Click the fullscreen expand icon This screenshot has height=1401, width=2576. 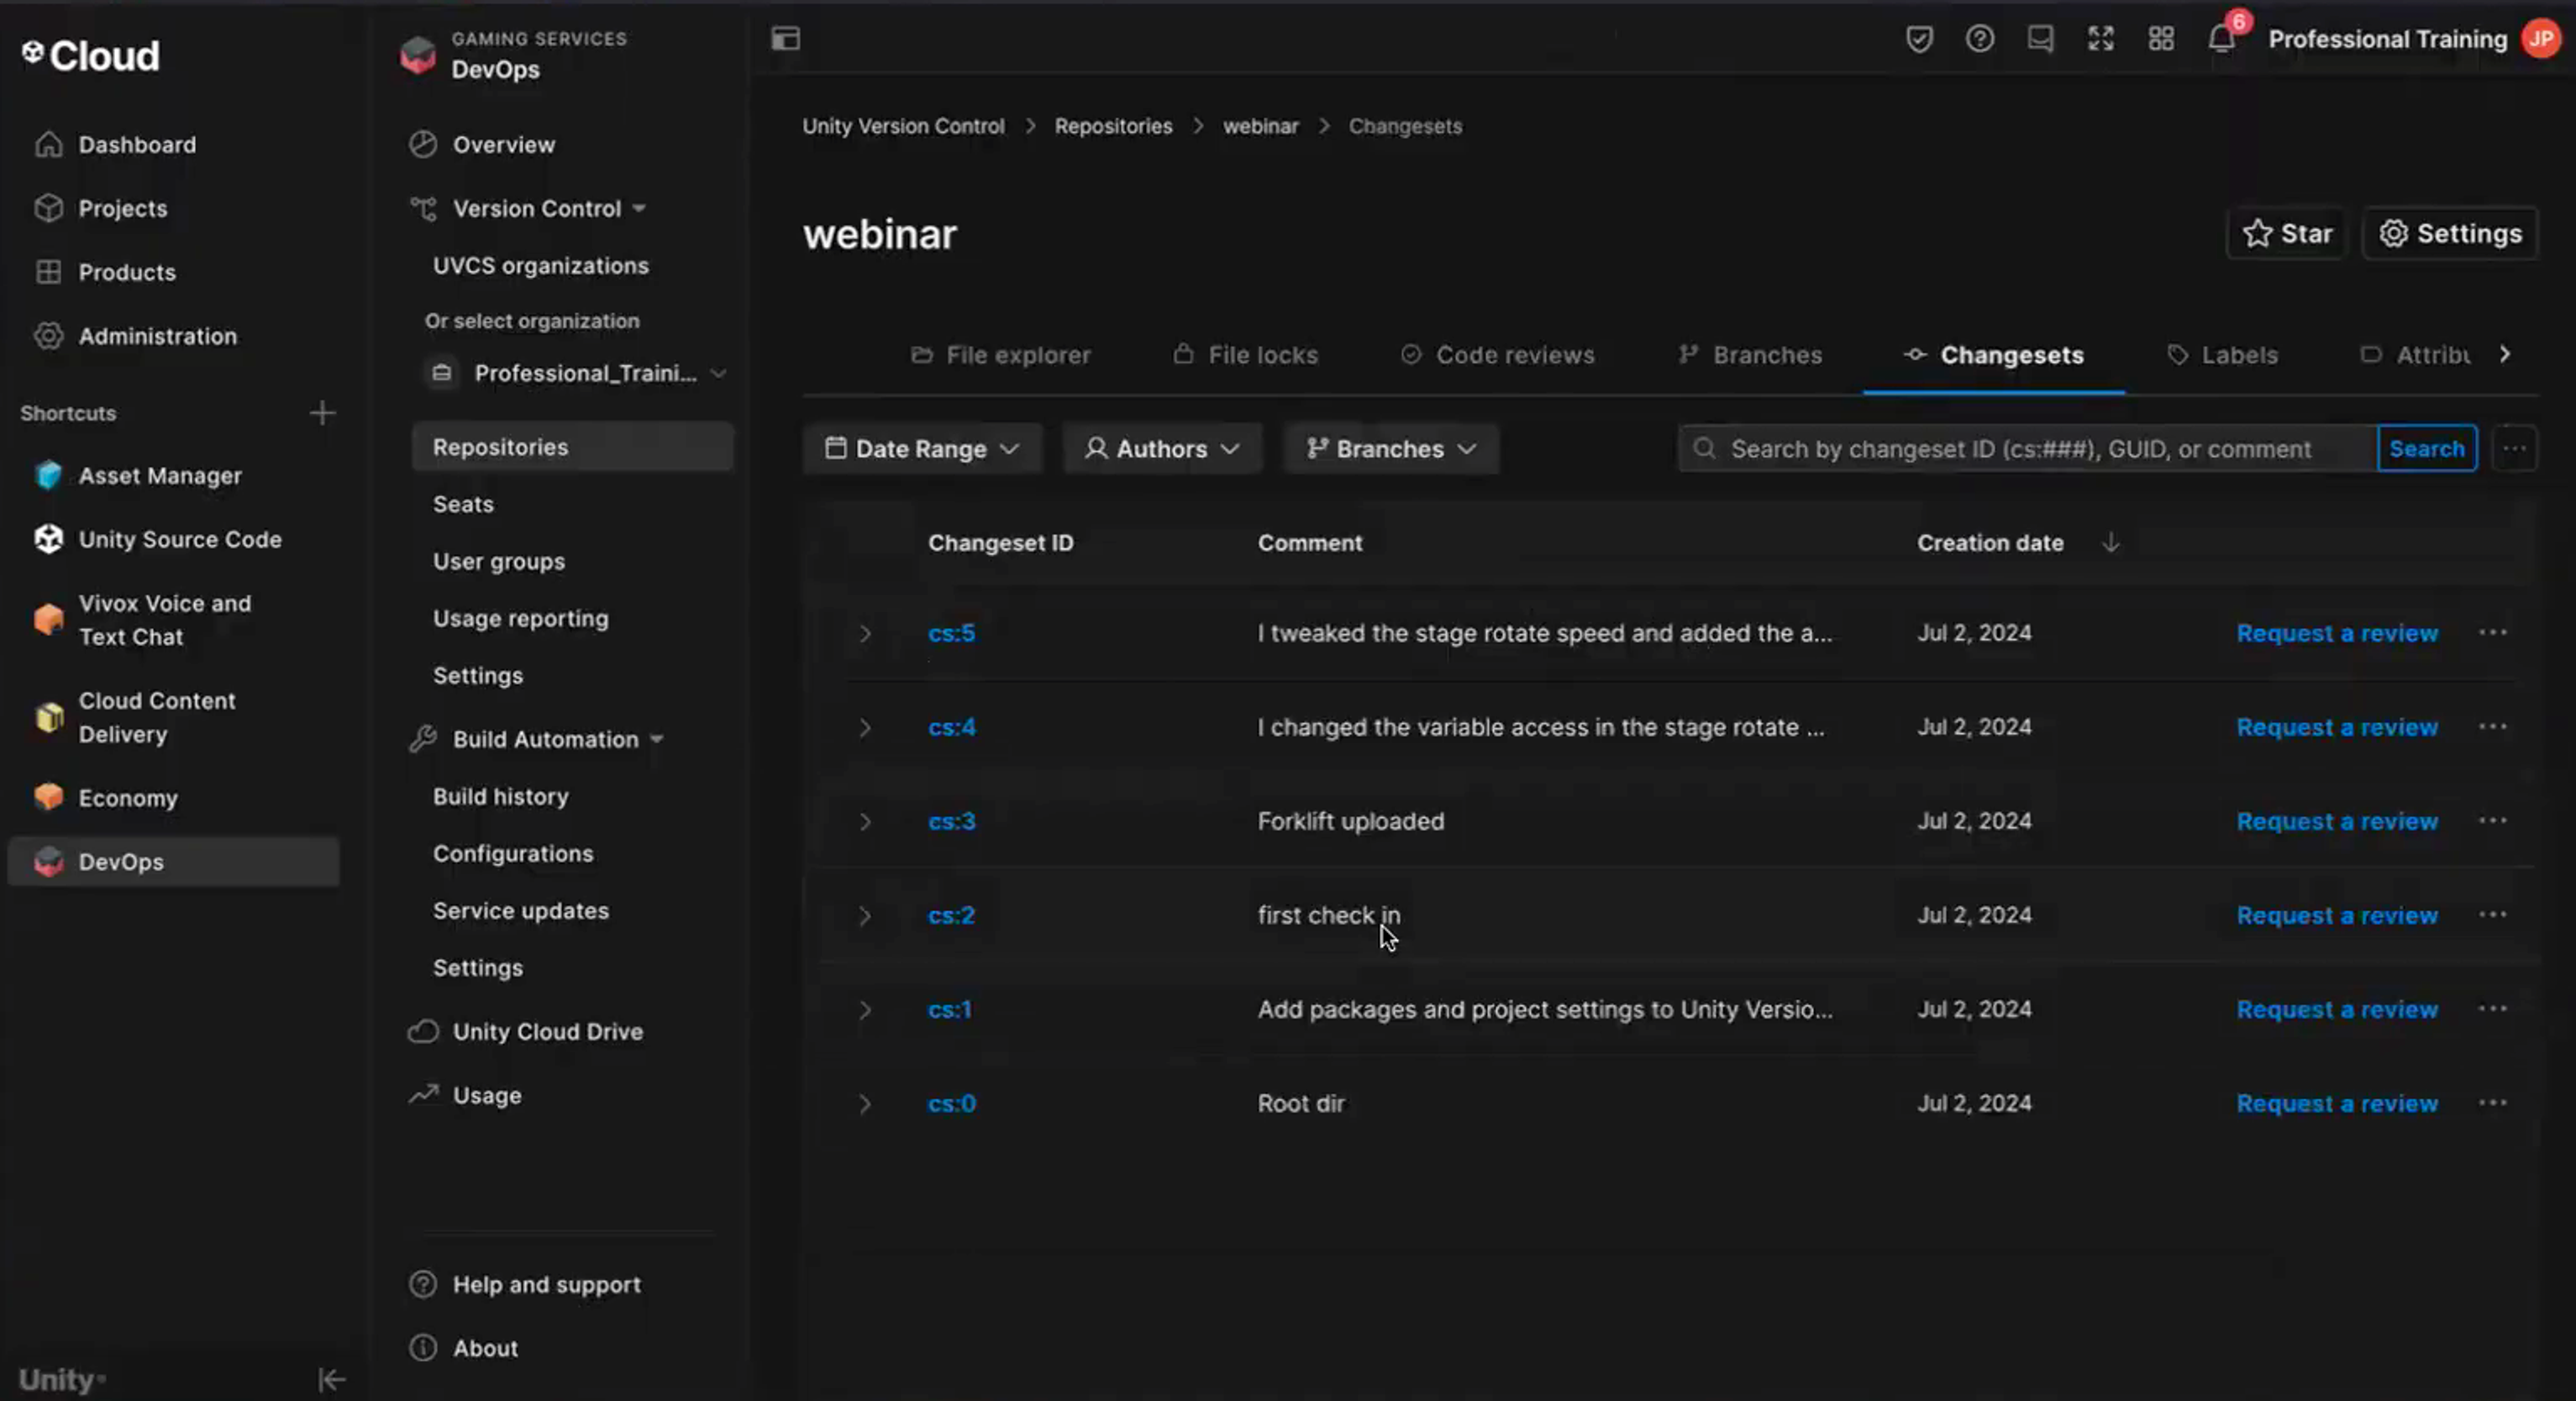point(2101,39)
